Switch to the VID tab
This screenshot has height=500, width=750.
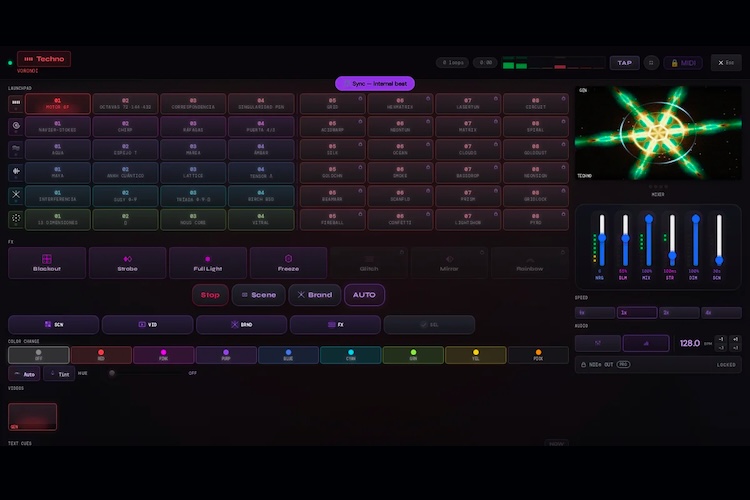point(147,324)
